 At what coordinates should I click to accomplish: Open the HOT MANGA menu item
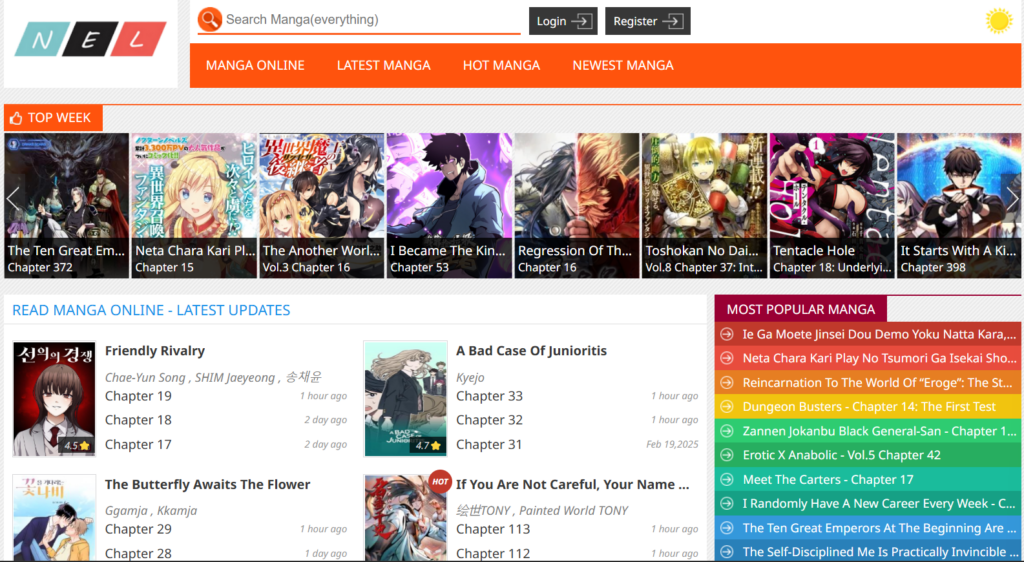click(x=502, y=65)
